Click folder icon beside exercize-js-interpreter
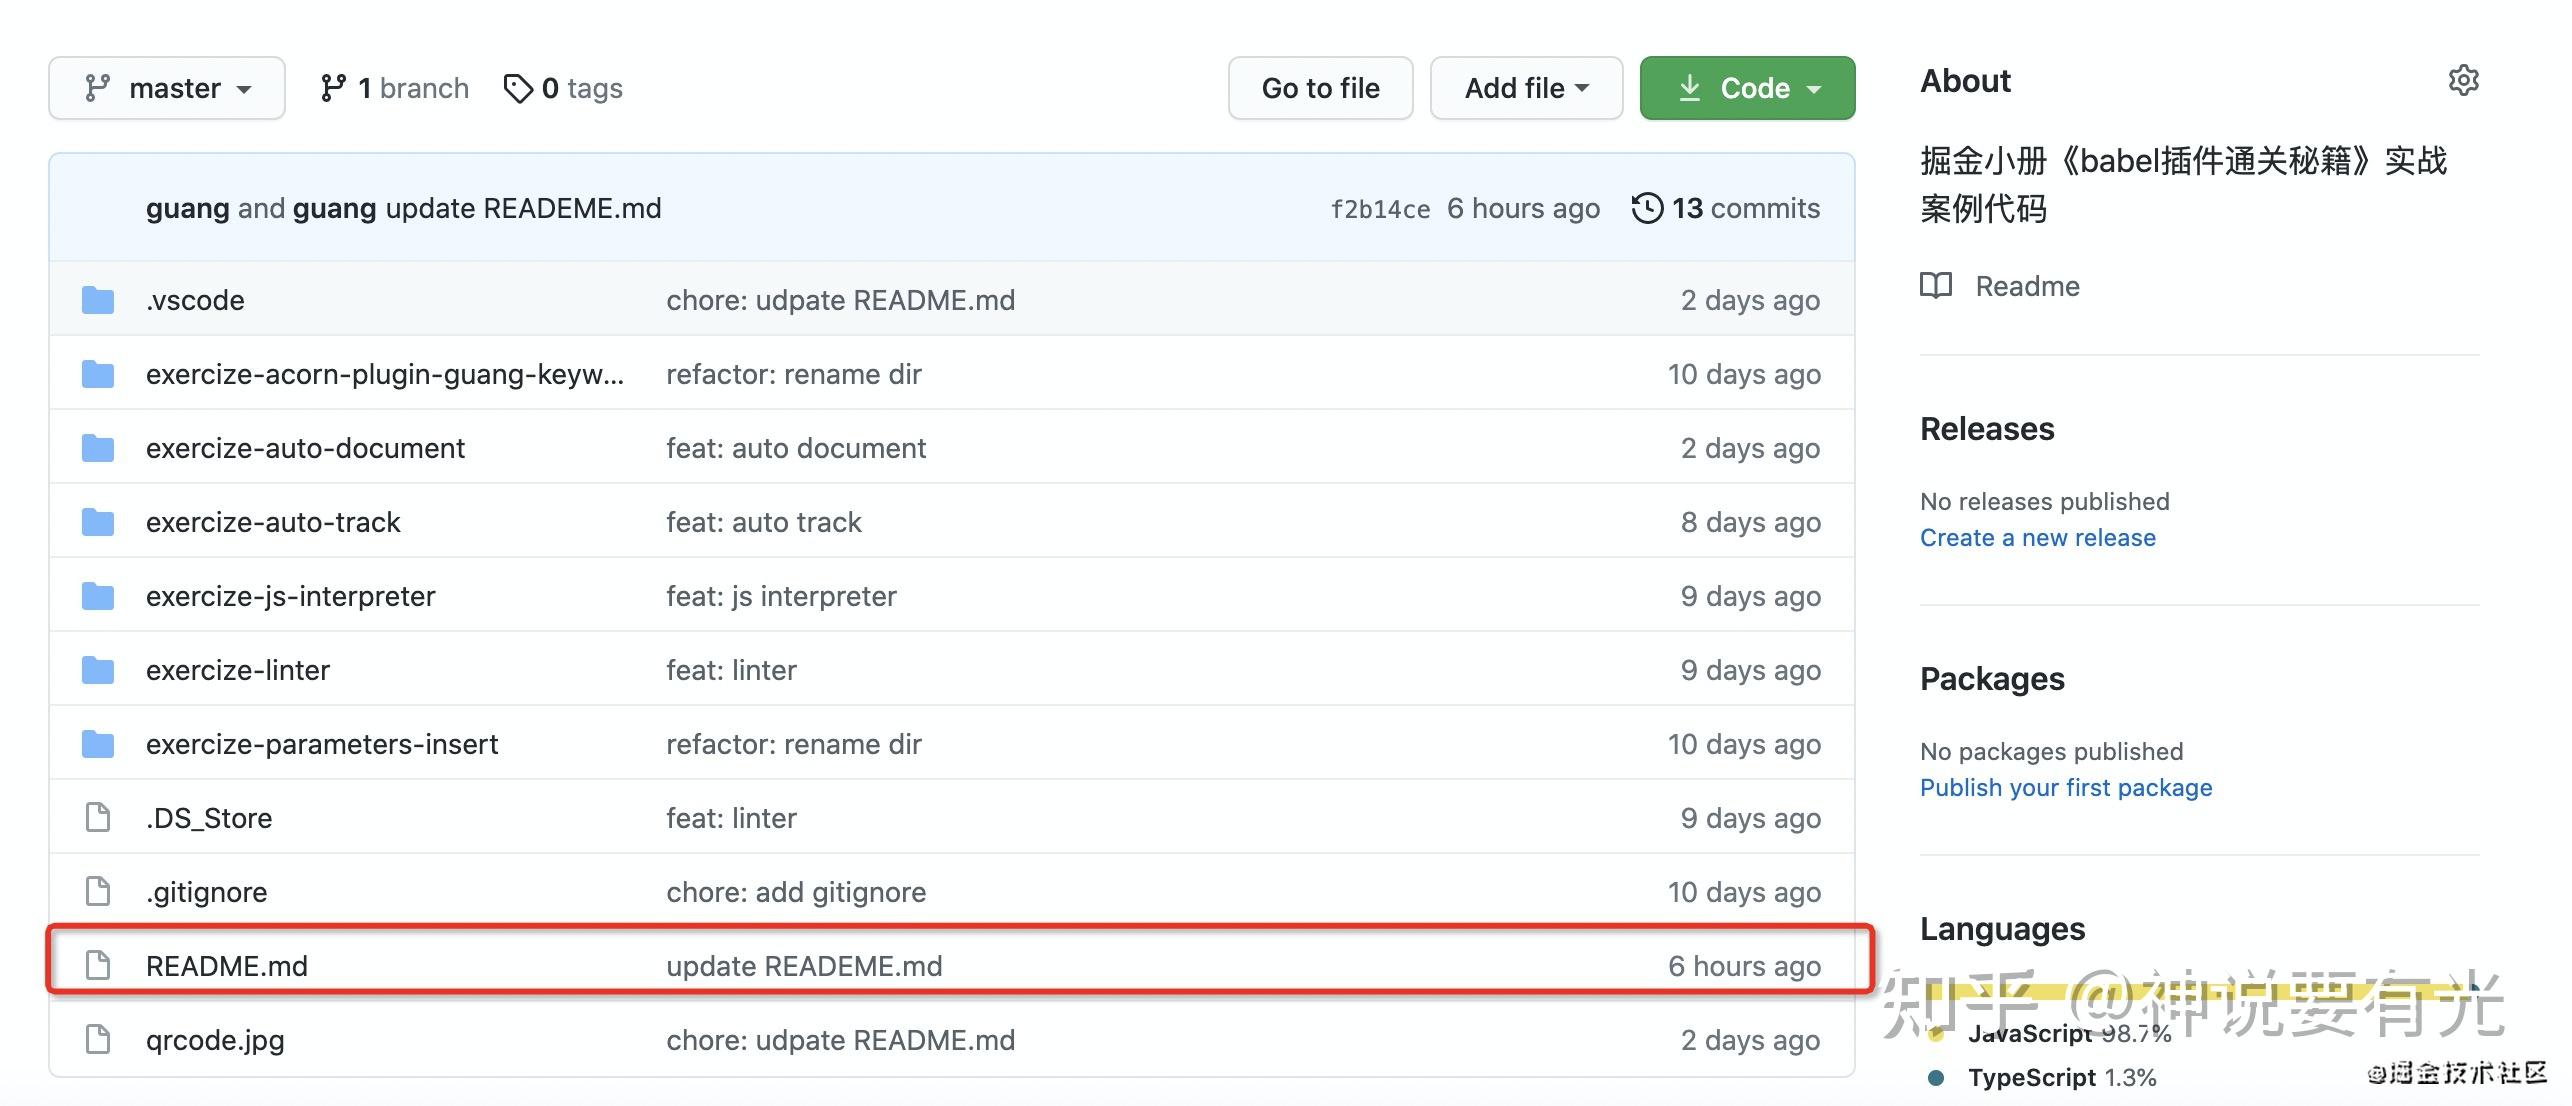 pos(98,596)
